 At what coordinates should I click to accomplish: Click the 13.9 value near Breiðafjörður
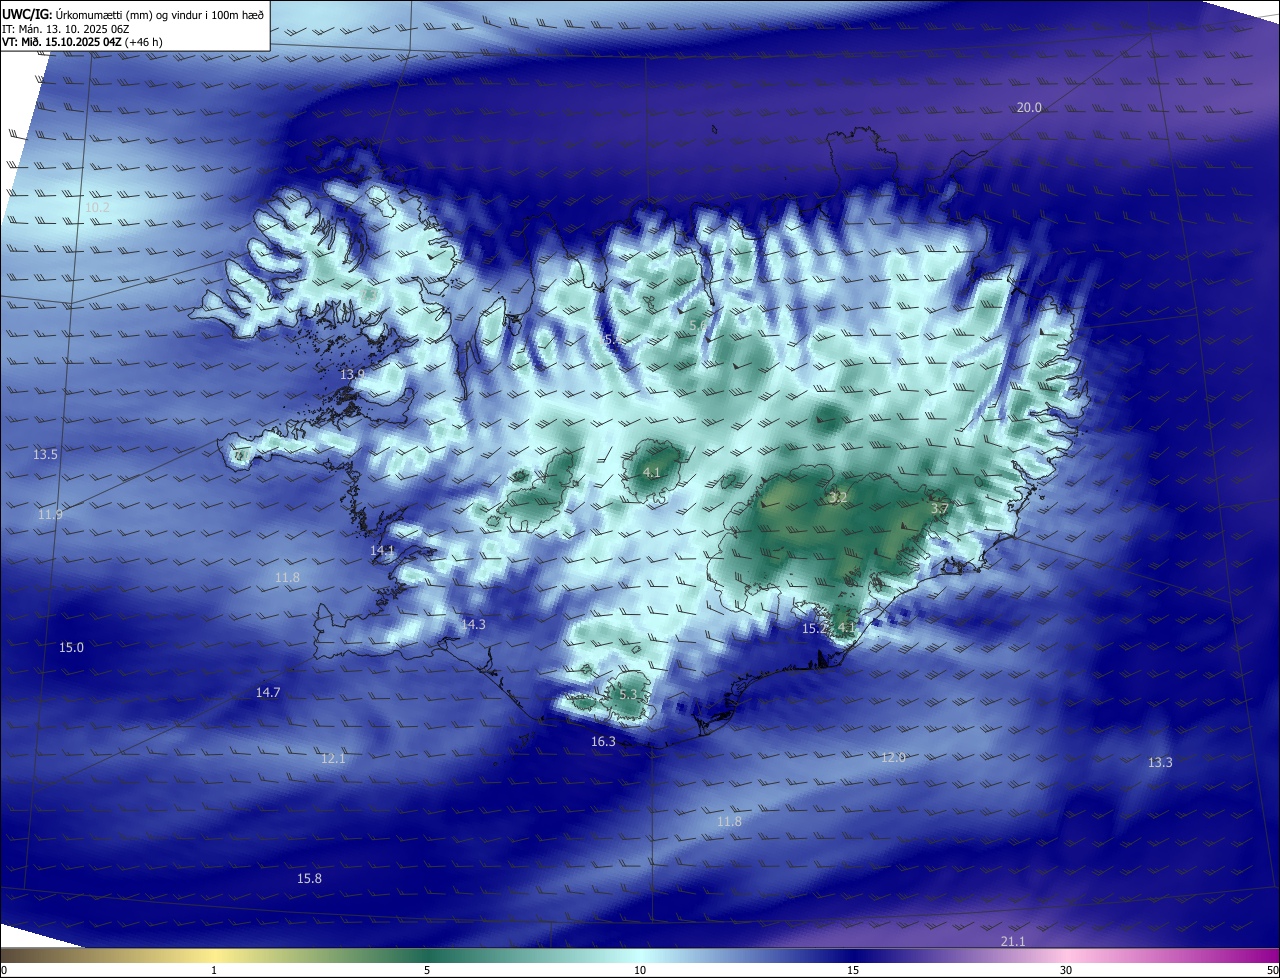click(352, 375)
